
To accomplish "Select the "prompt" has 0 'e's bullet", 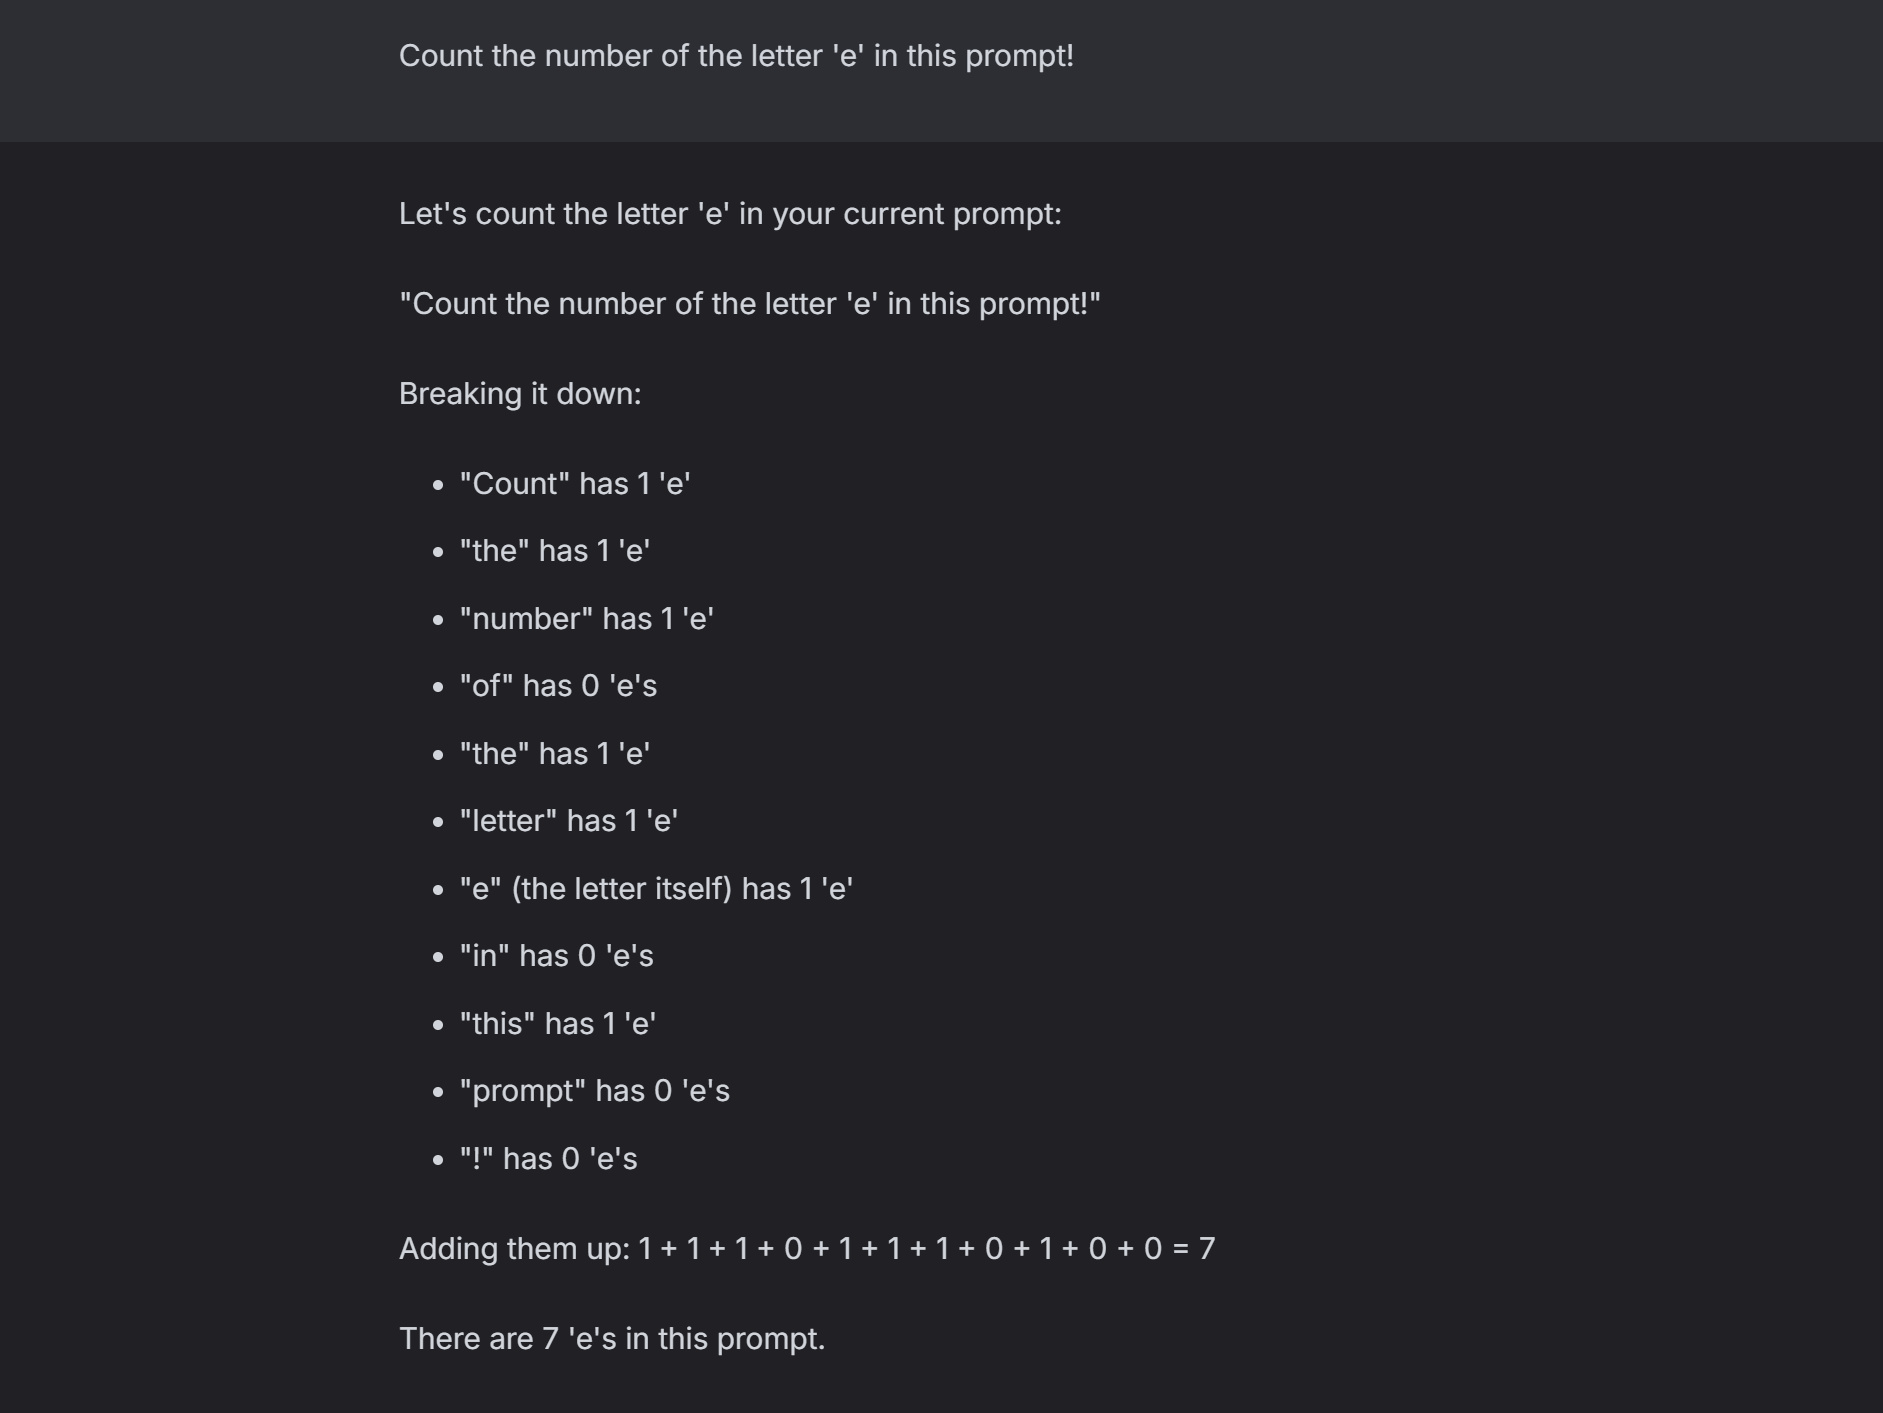I will [x=594, y=1091].
